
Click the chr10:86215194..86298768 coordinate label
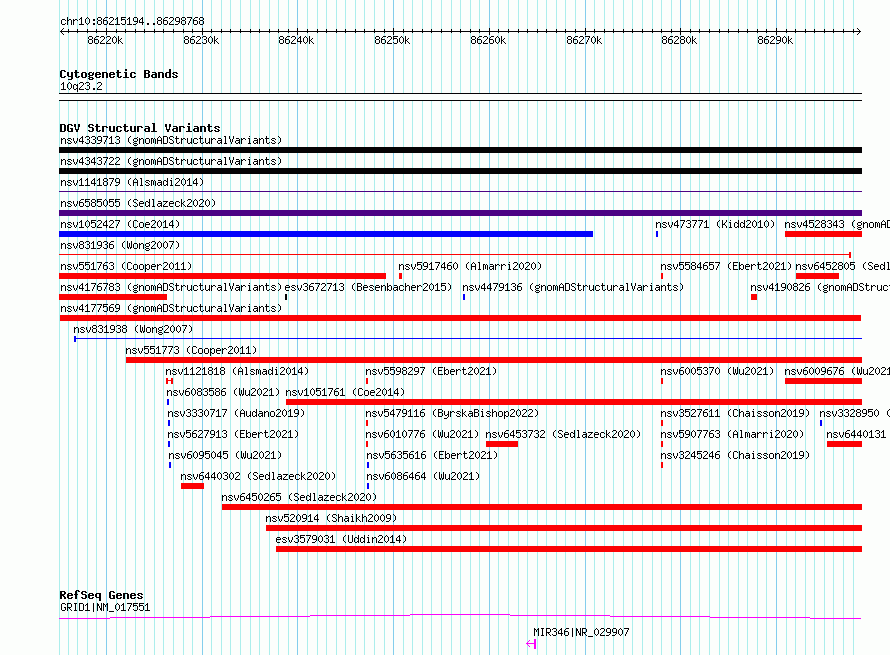[132, 22]
